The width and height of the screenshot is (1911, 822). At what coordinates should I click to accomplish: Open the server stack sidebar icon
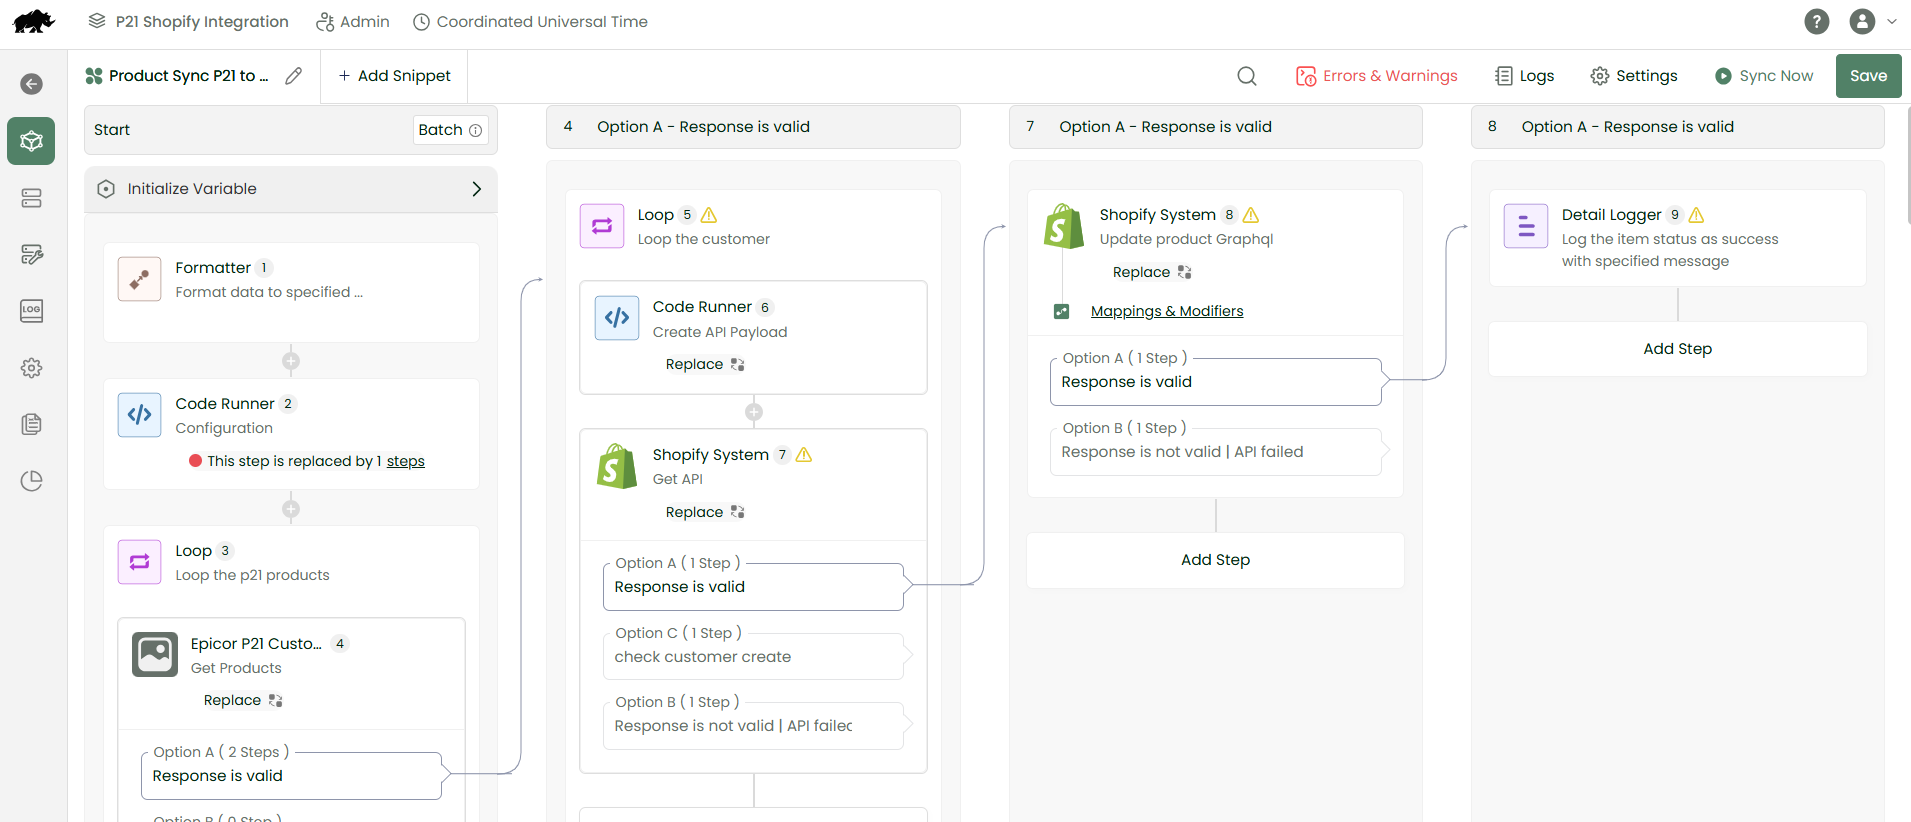pyautogui.click(x=32, y=198)
